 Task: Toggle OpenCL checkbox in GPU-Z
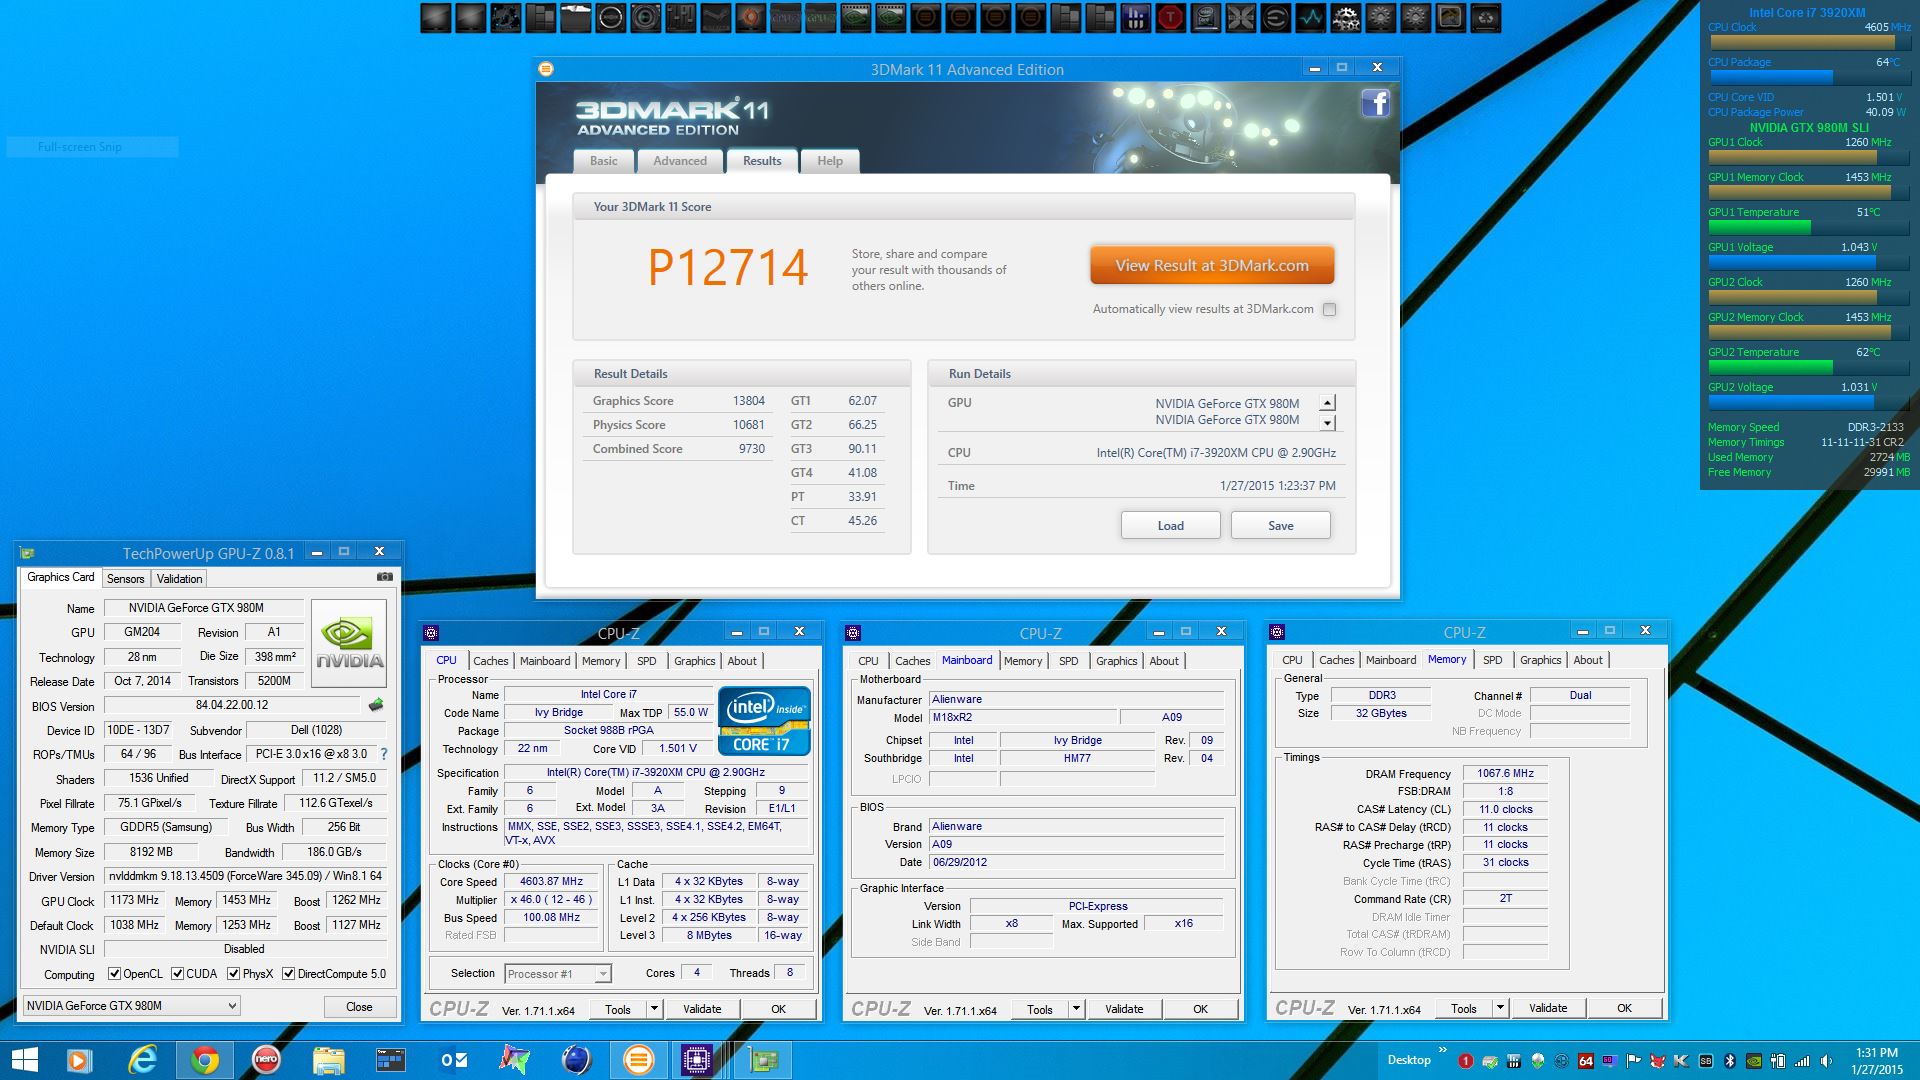pyautogui.click(x=115, y=974)
